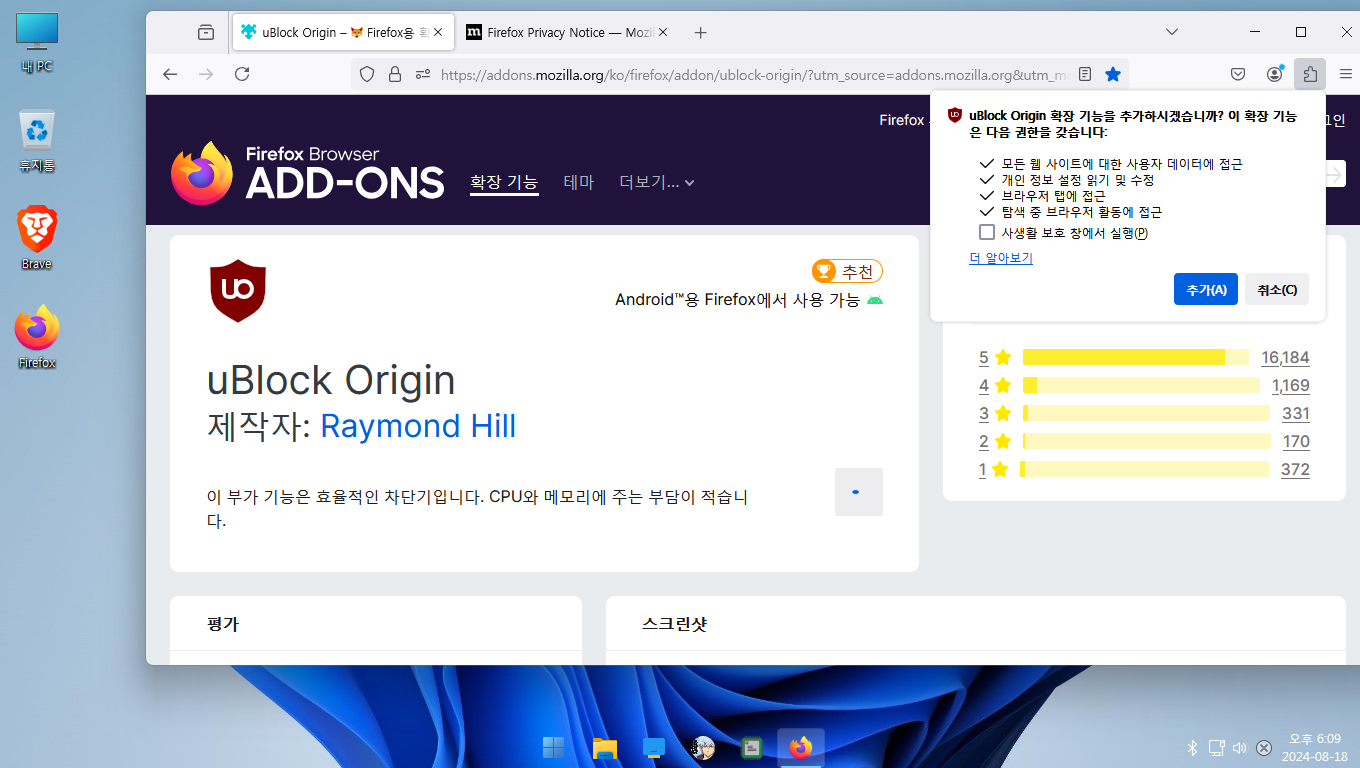Screen dimensions: 1360x768
Task: Select the 휴지통 recycle bin desktop icon
Action: coord(37,141)
